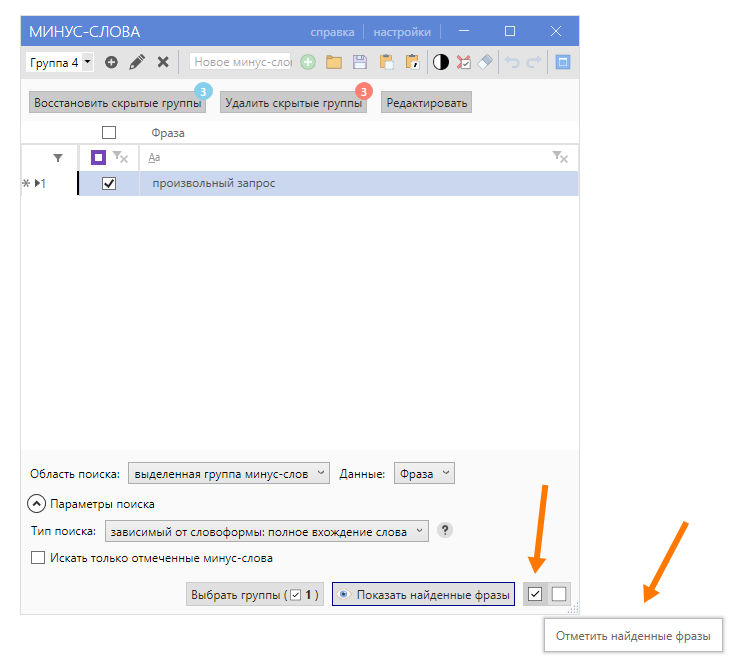The width and height of the screenshot is (747, 664).
Task: Click the Фраза column header
Action: 168,133
